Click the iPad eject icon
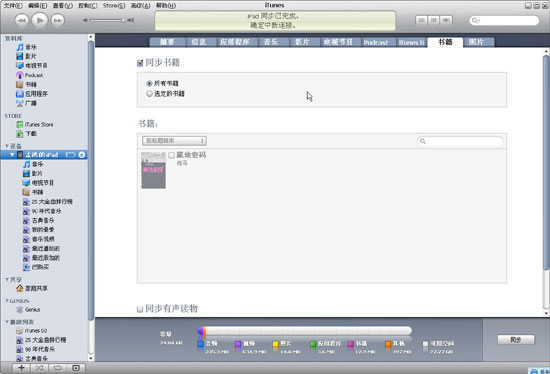This screenshot has height=374, width=550. 82,155
